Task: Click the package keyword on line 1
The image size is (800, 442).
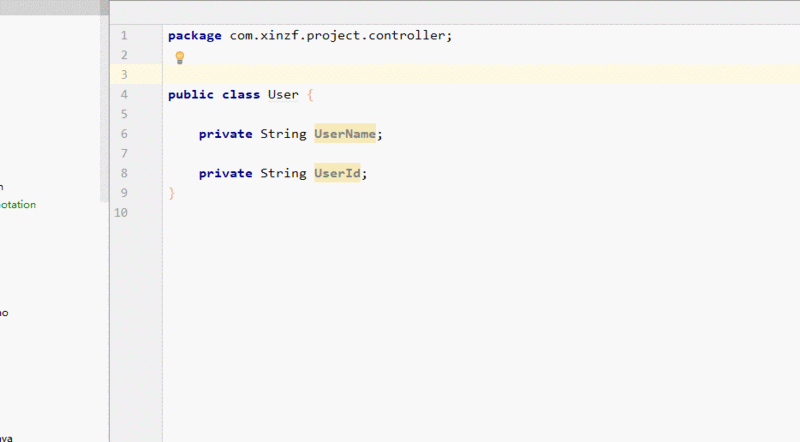Action: (195, 36)
